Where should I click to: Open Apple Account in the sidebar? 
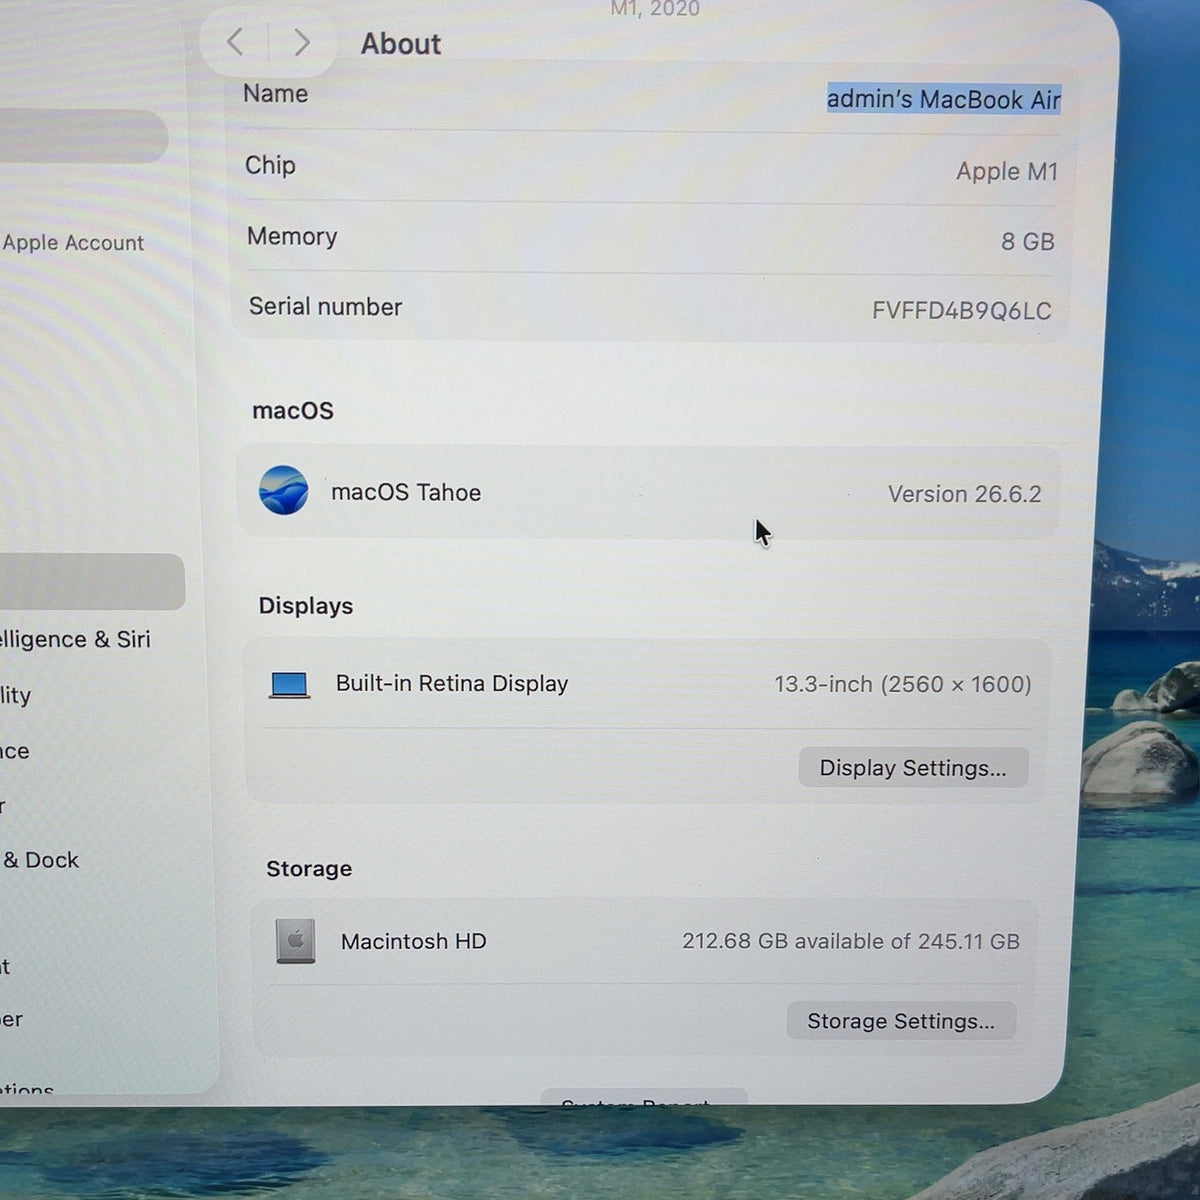point(73,243)
